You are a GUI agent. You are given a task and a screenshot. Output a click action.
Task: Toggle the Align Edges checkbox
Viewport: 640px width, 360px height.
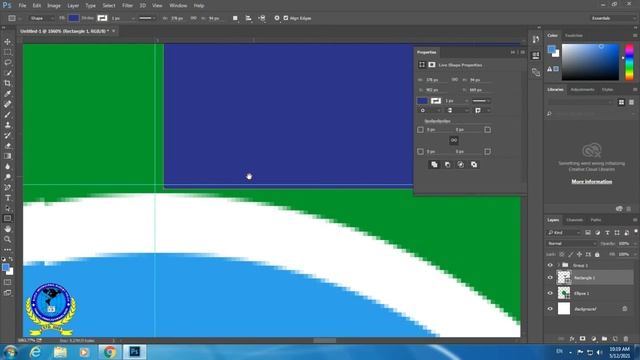[x=286, y=18]
